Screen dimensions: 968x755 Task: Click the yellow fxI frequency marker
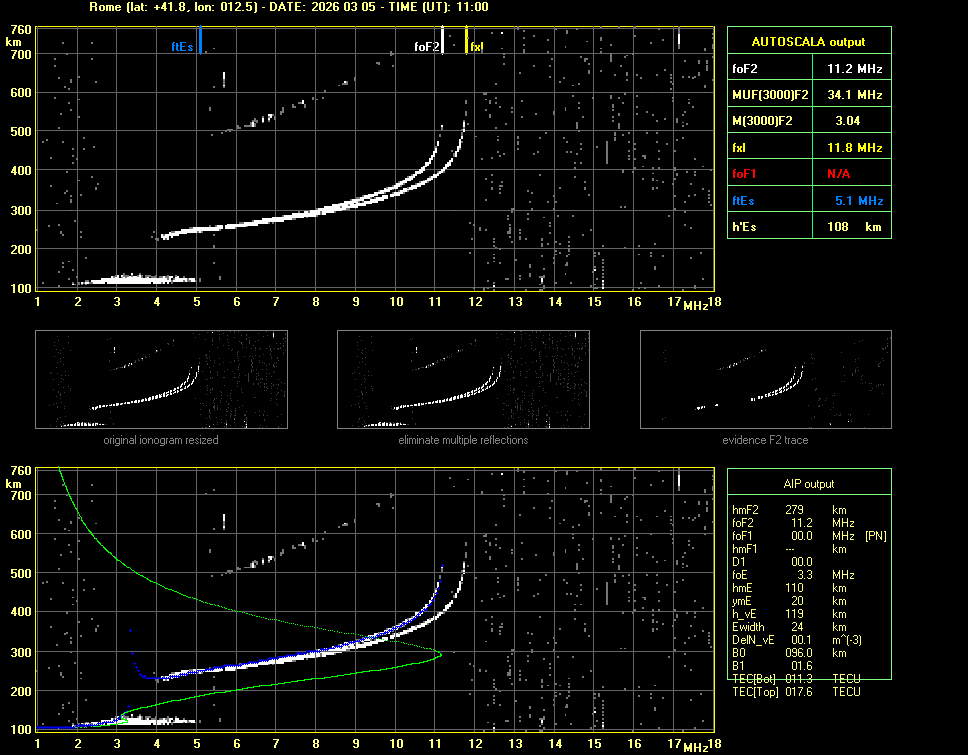[466, 40]
